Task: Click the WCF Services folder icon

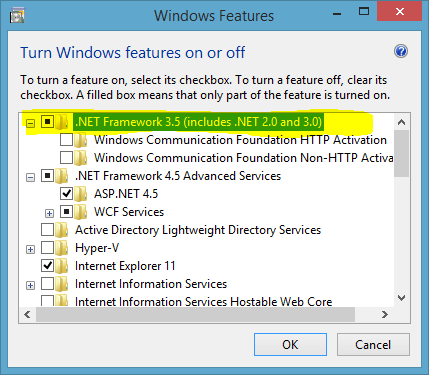Action: (x=81, y=212)
